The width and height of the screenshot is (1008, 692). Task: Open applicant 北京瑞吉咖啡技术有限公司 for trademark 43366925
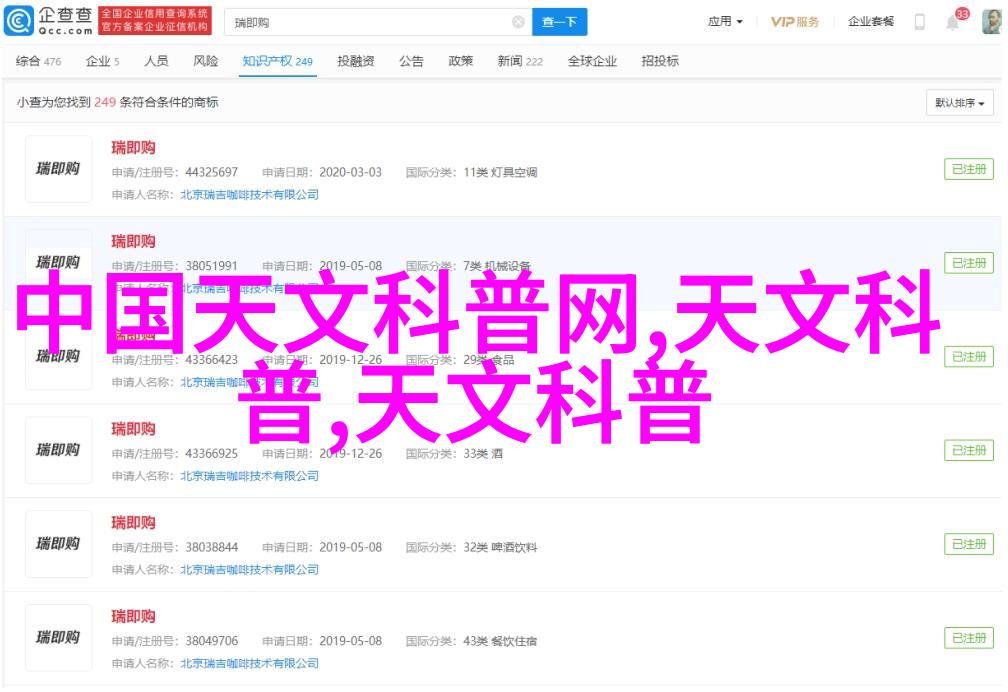(249, 476)
